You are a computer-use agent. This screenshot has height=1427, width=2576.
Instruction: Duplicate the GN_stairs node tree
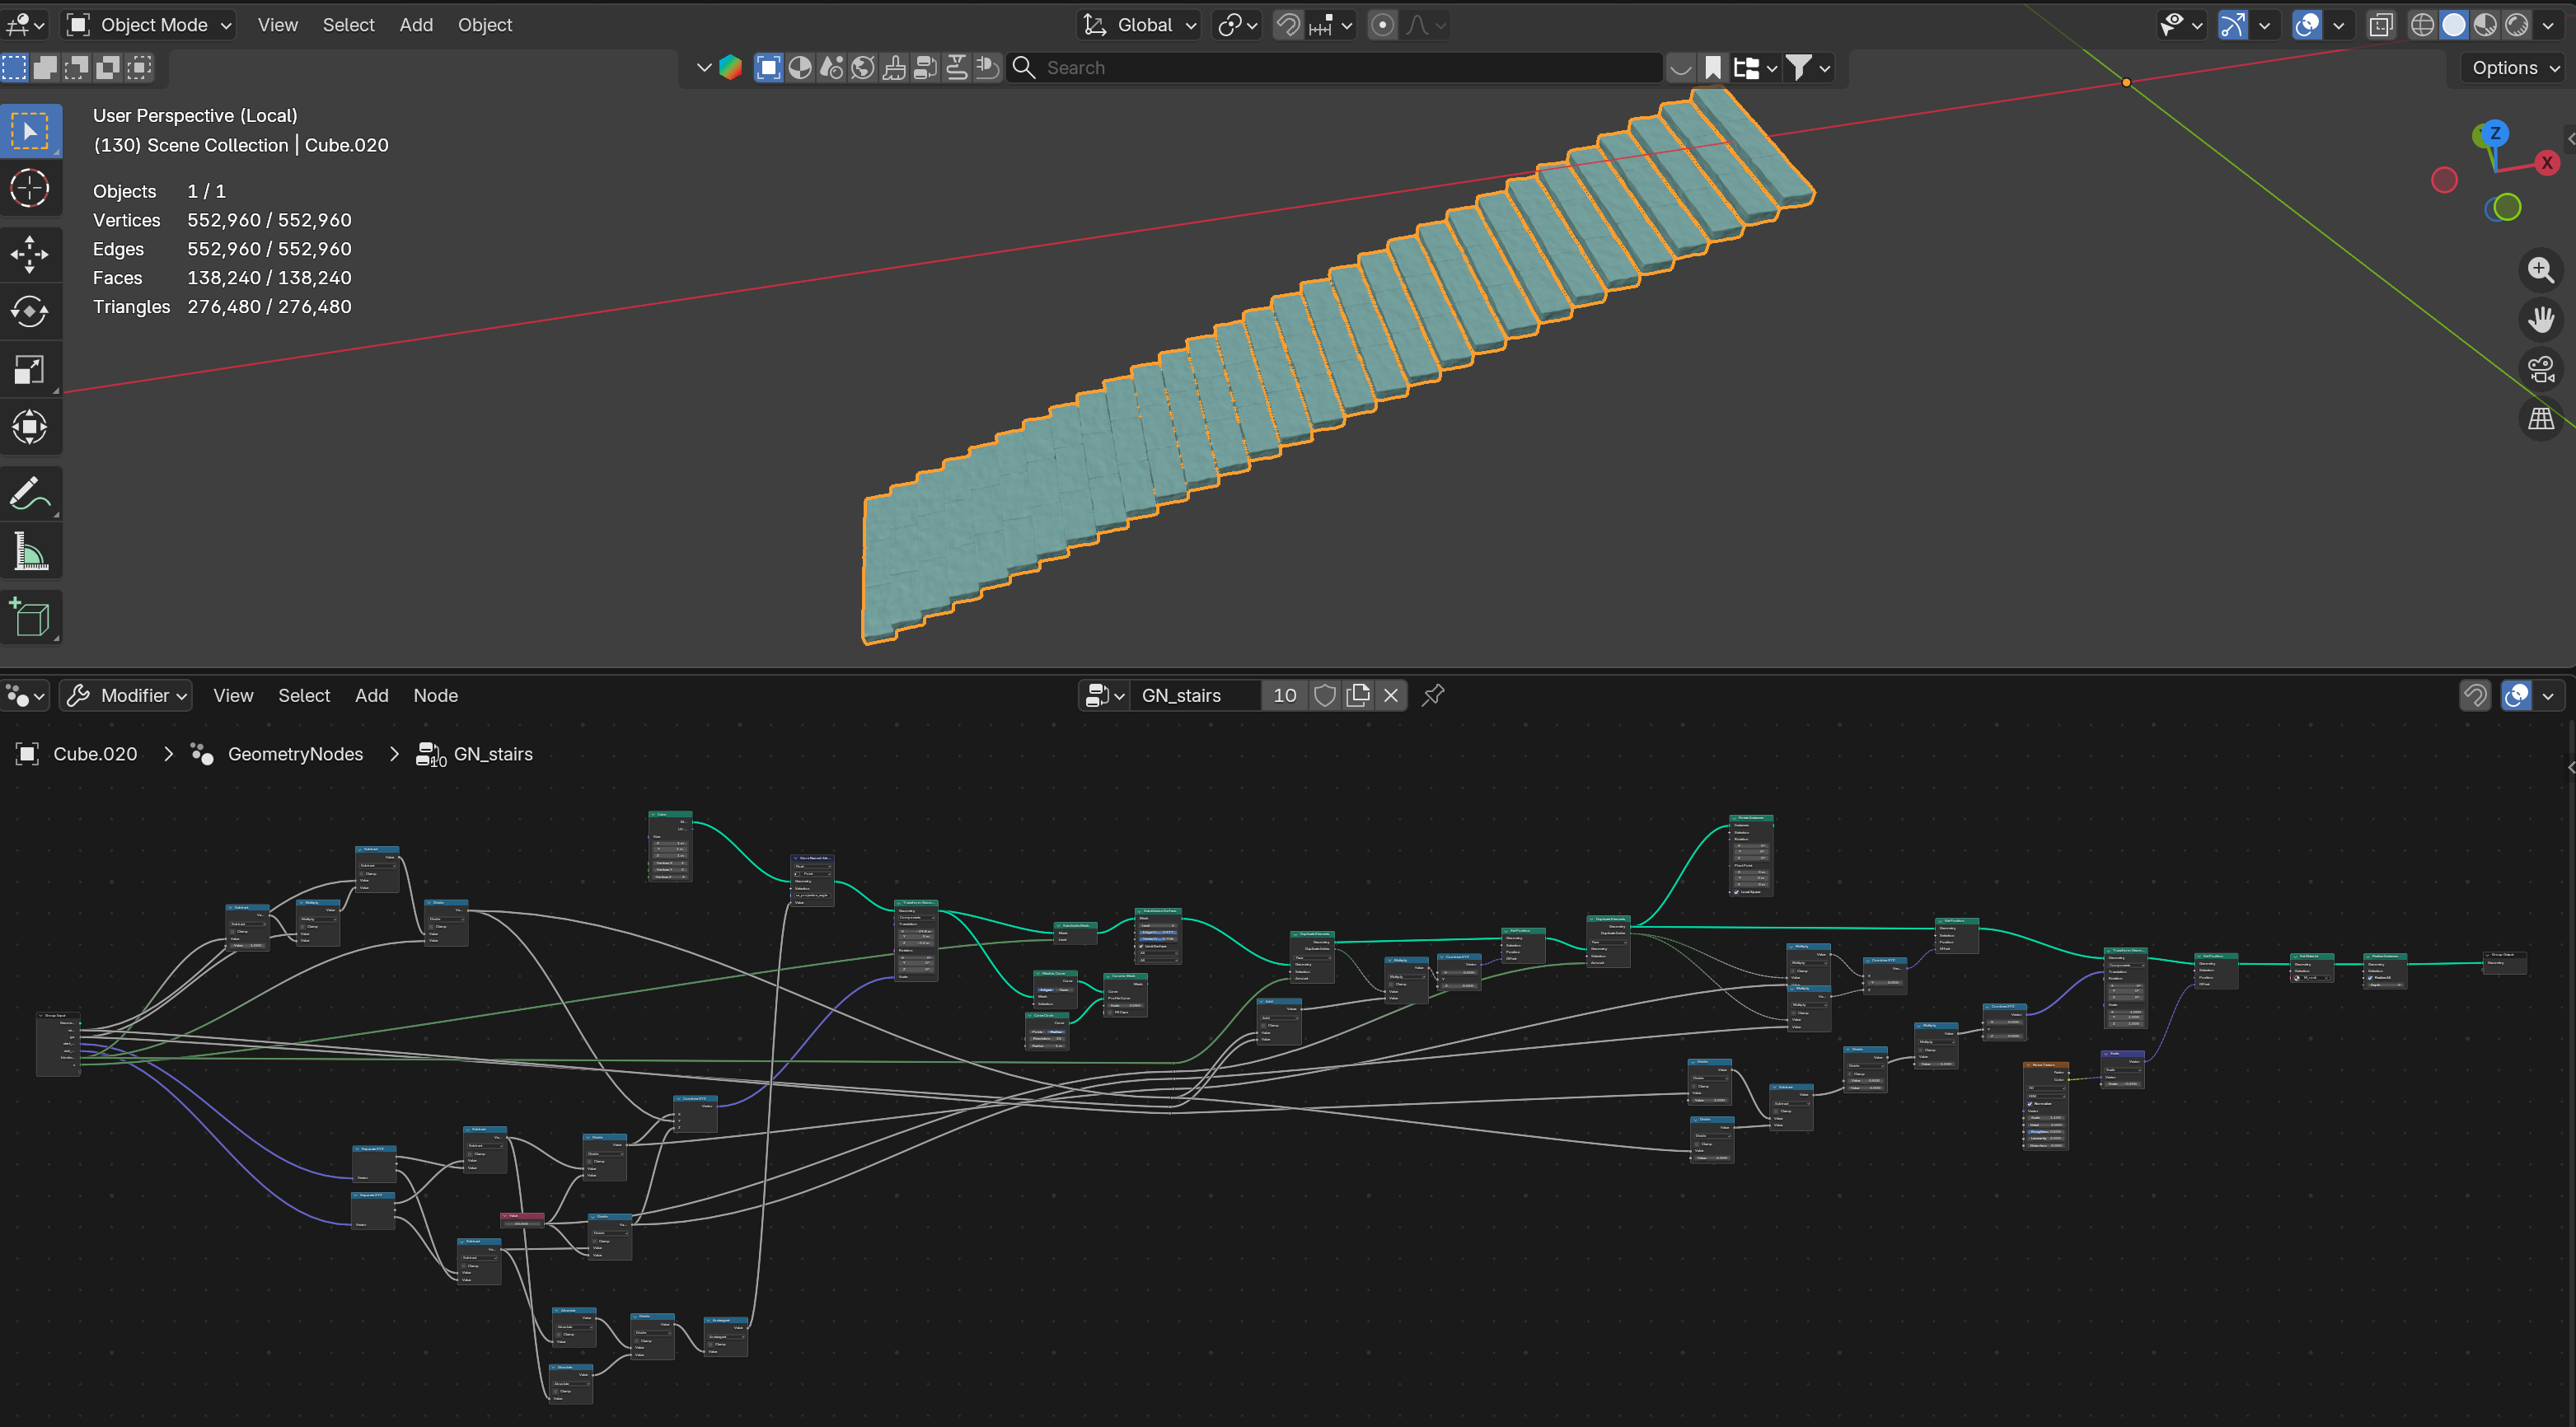tap(1358, 696)
